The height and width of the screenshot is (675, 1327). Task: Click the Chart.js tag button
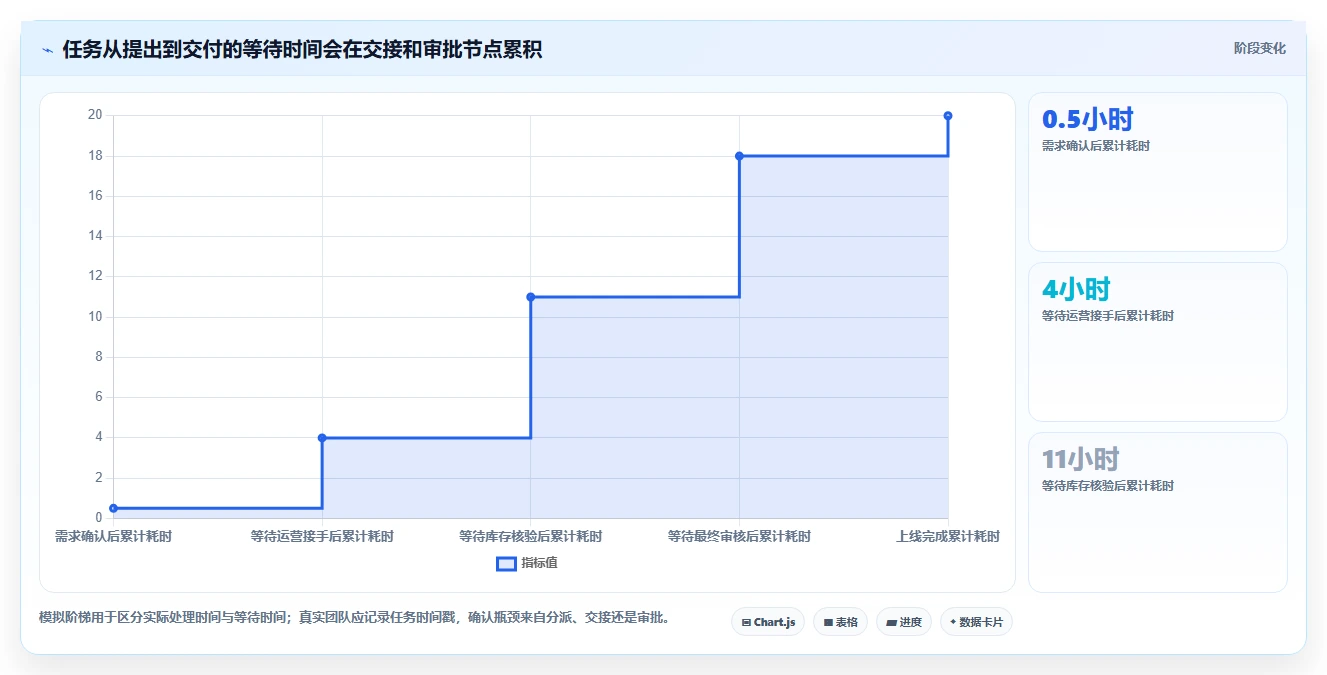(768, 622)
